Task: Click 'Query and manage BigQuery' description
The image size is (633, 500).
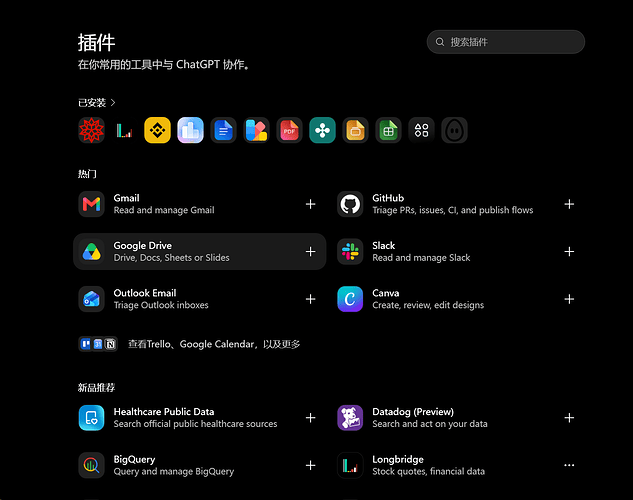Action: pyautogui.click(x=174, y=471)
